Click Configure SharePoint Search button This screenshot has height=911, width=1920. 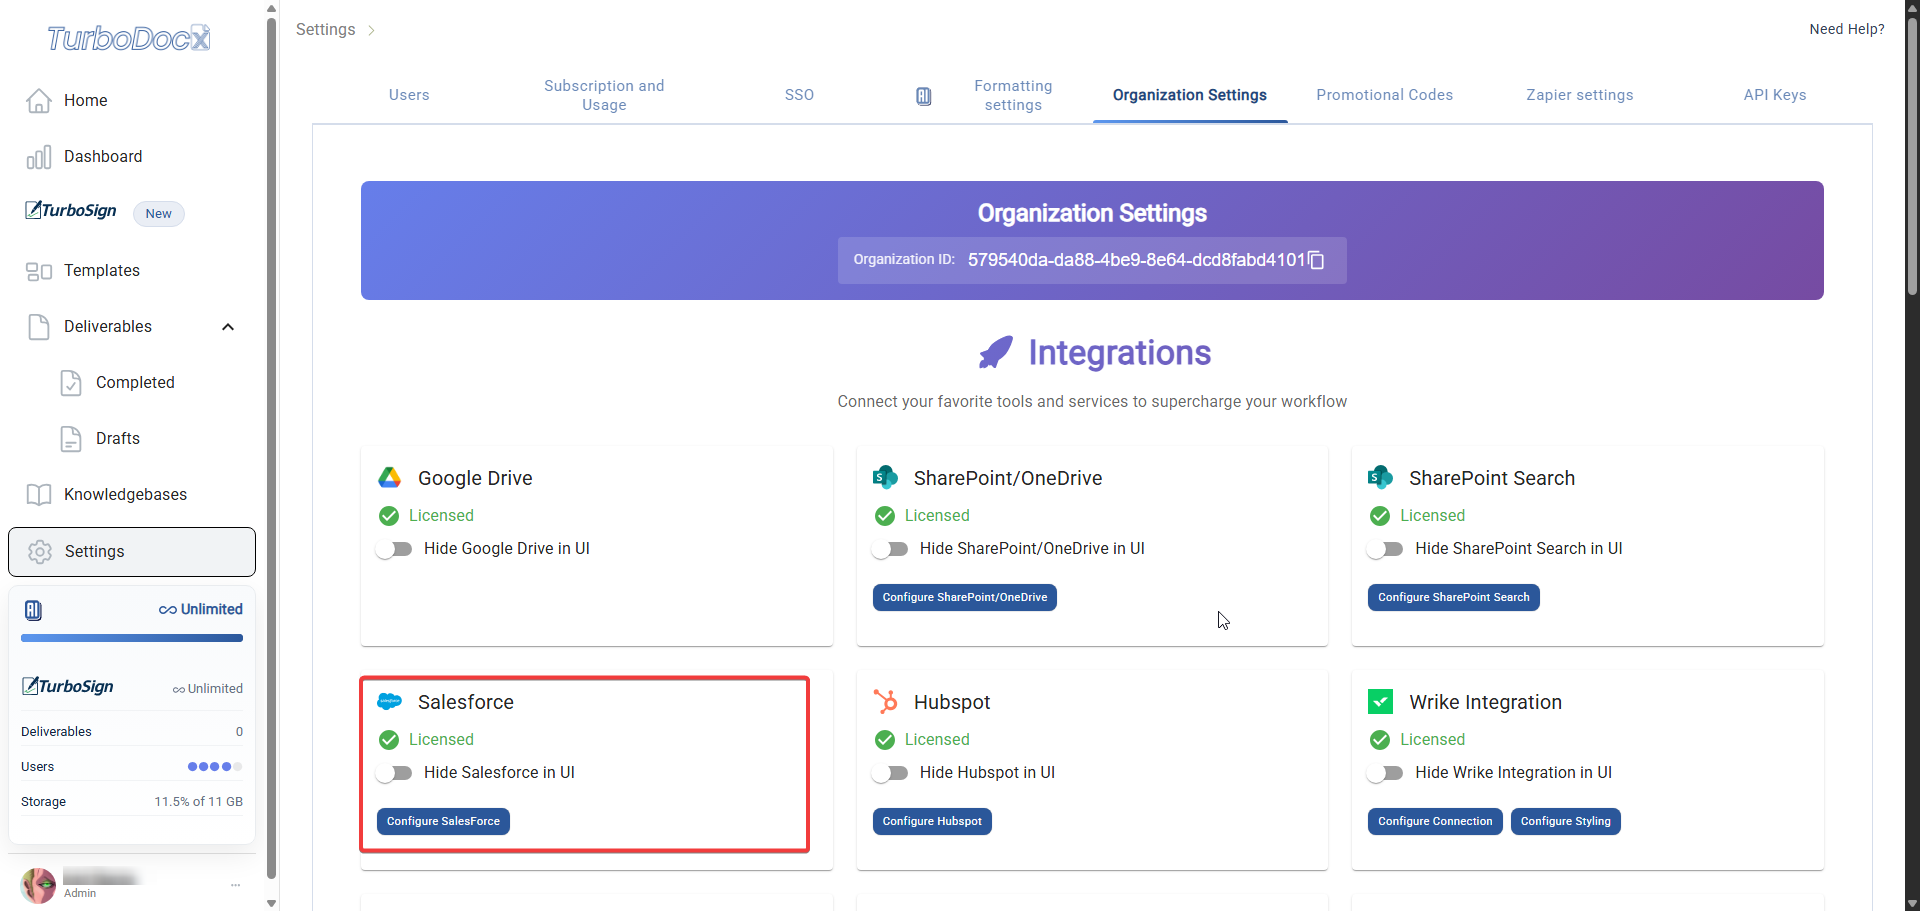pos(1454,597)
